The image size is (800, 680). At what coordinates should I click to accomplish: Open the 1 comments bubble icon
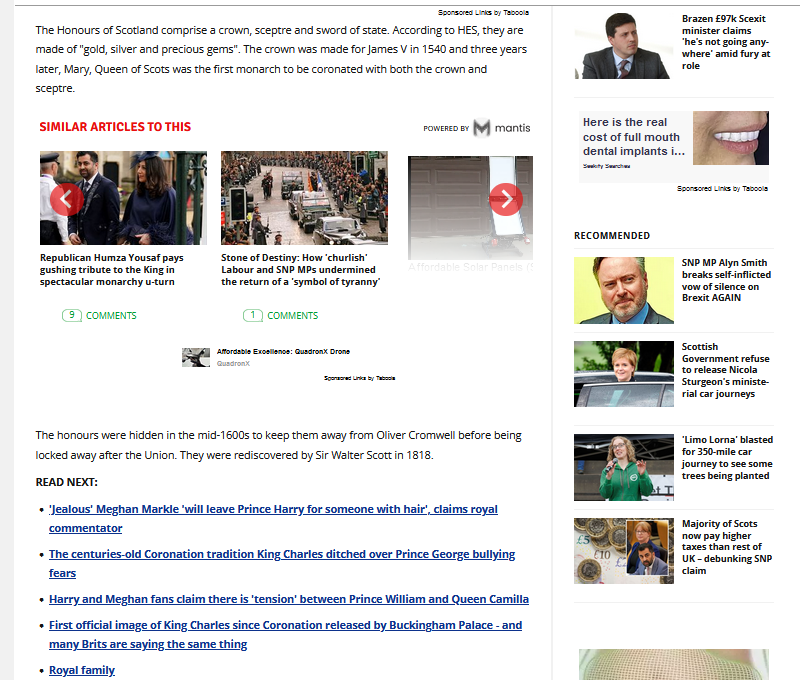[253, 315]
